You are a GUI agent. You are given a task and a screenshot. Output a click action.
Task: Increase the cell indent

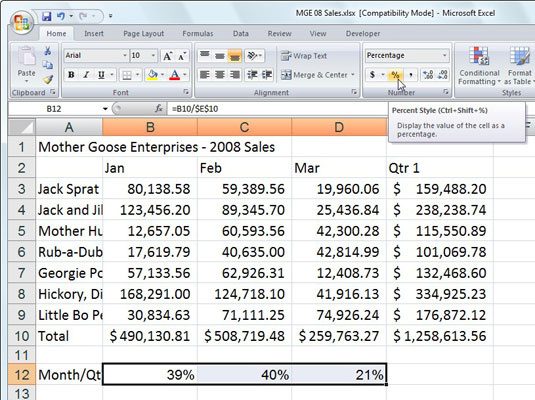pyautogui.click(x=267, y=75)
